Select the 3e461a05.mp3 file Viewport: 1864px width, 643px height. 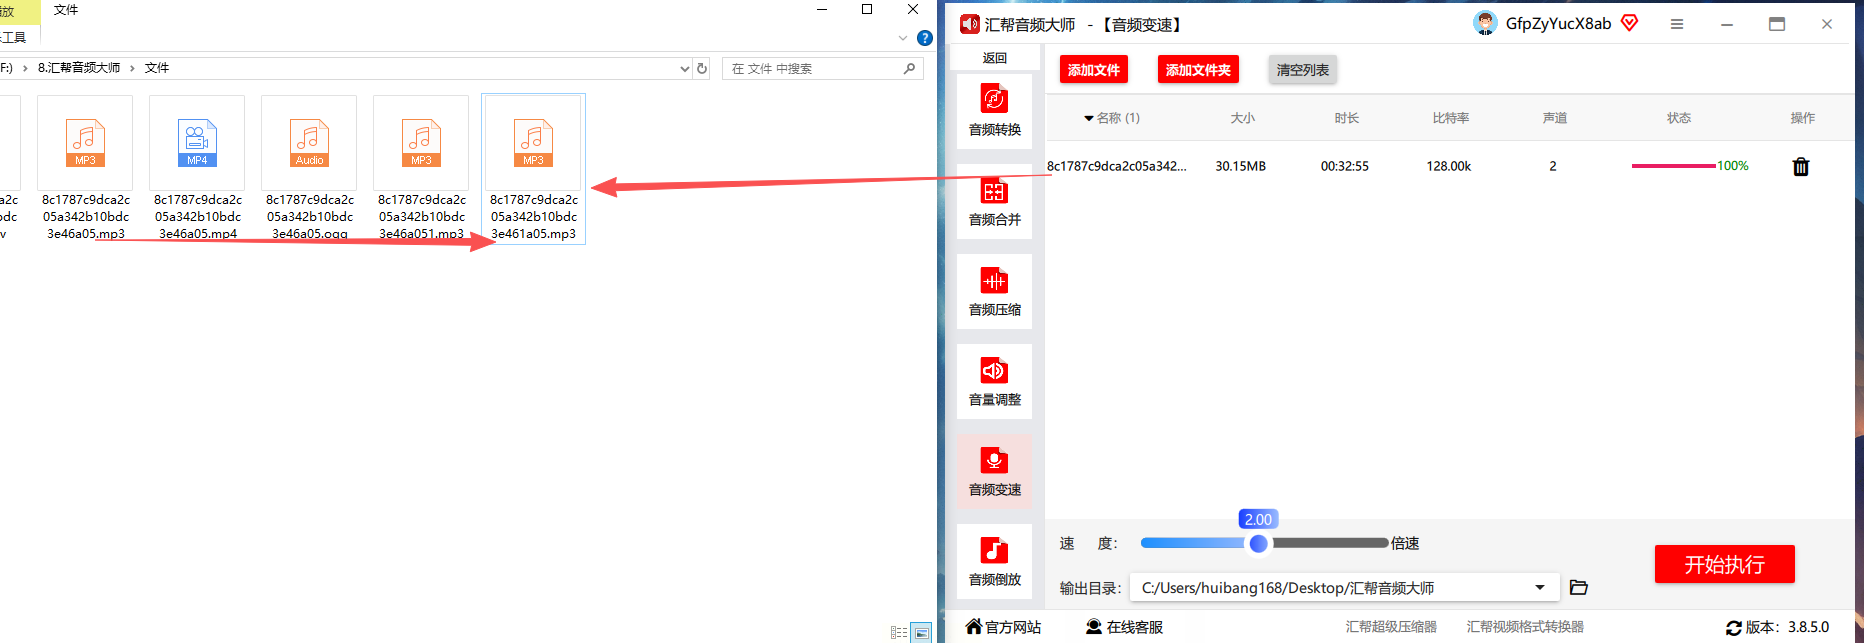pos(533,169)
